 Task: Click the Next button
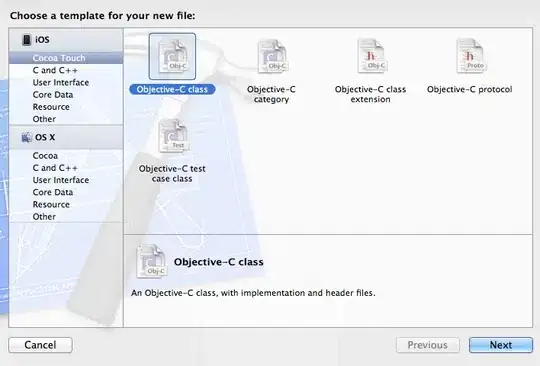point(501,345)
